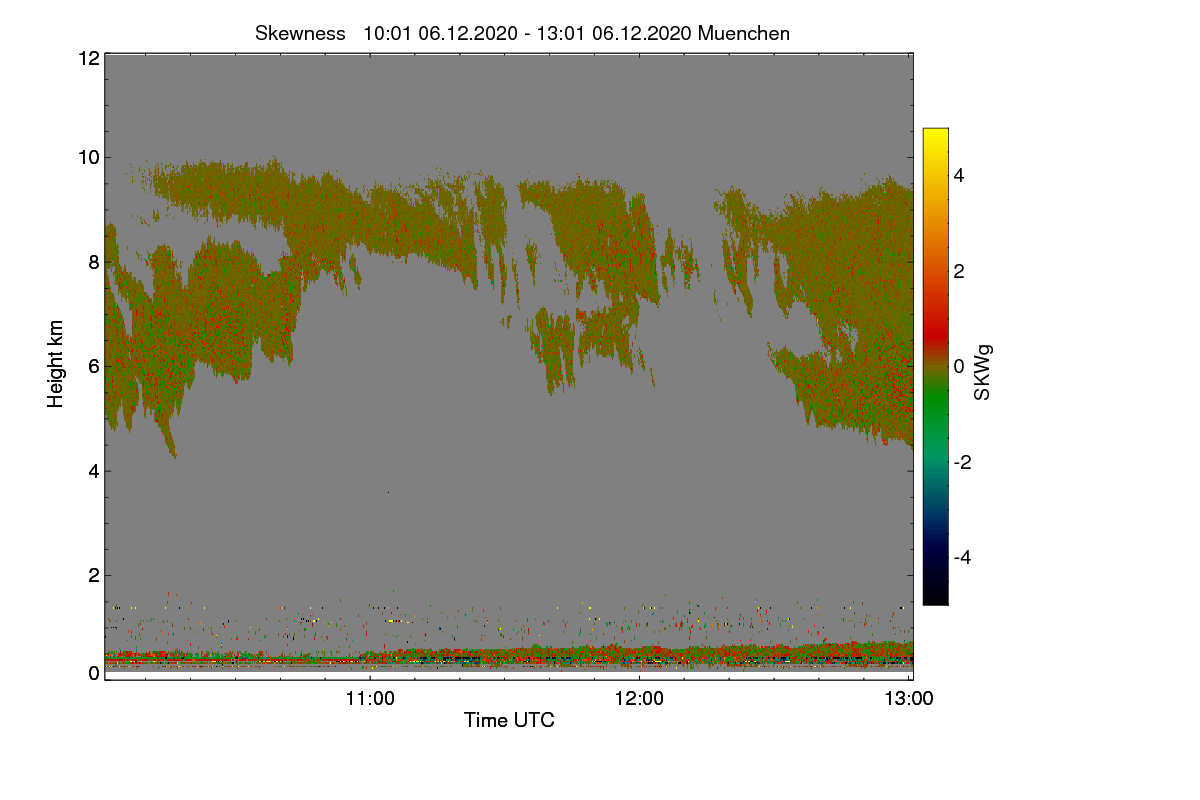Click the "10" height tick label
The image size is (1200, 800).
88,157
